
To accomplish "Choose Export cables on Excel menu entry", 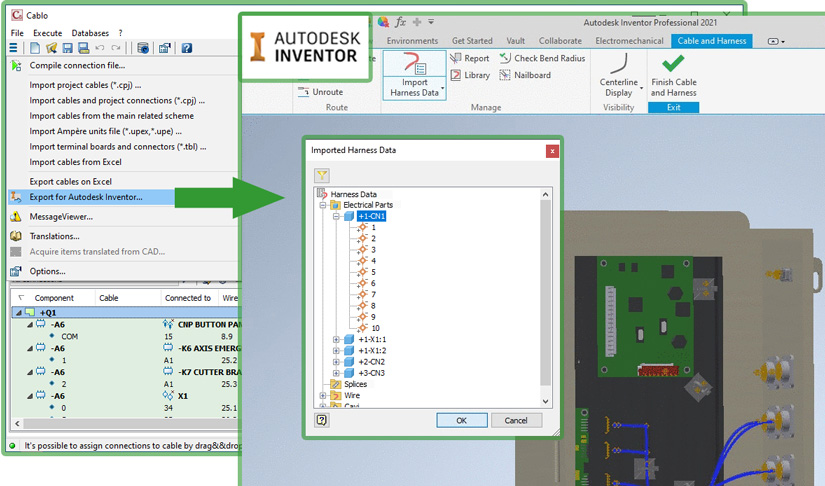I will tap(71, 181).
